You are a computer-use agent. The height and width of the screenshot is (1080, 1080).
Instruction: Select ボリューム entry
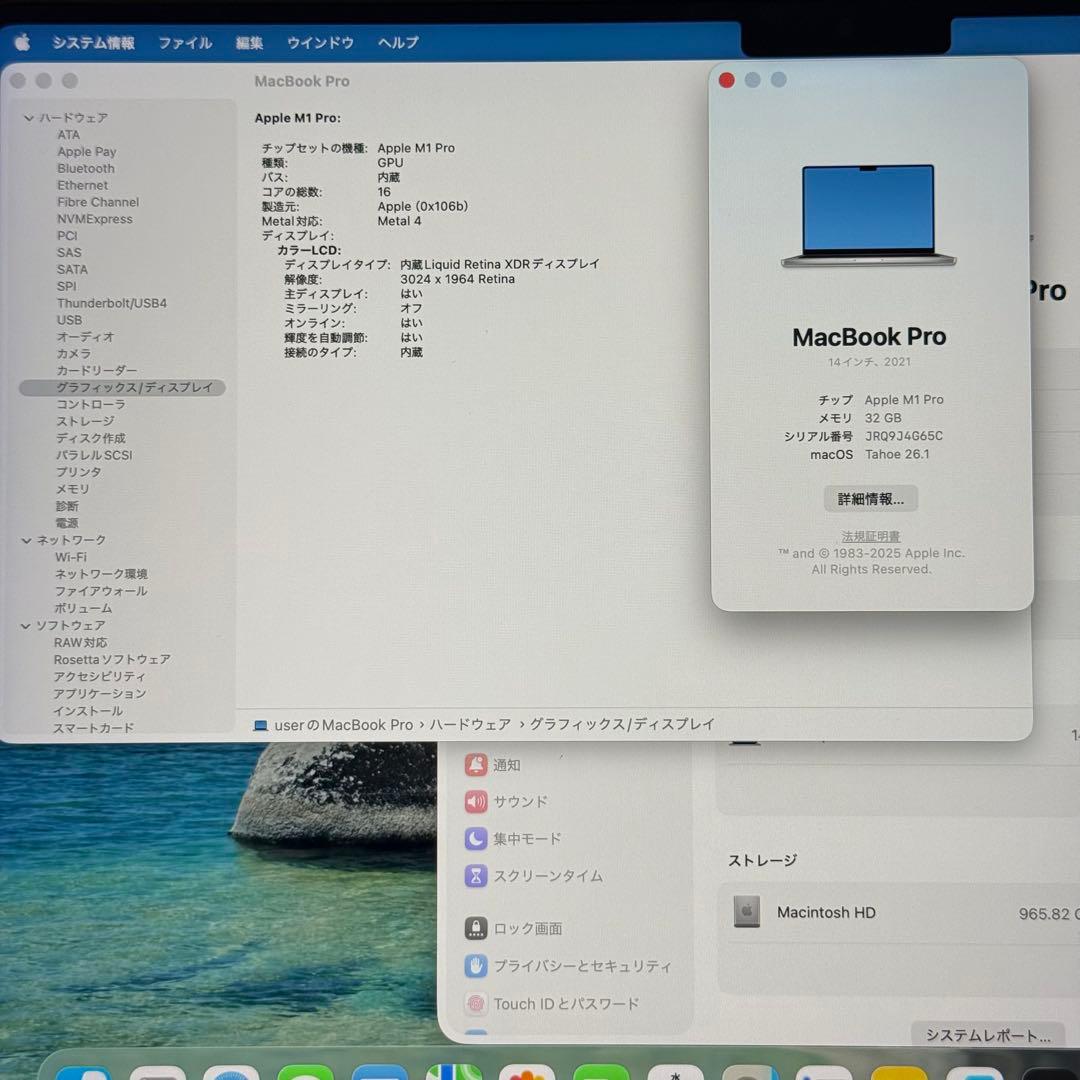coord(83,609)
